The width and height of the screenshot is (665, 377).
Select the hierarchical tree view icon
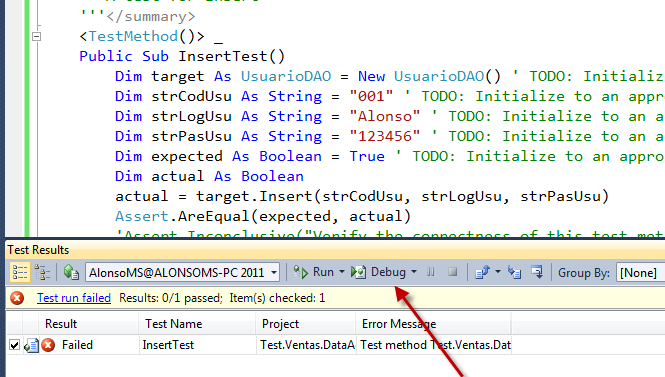(x=42, y=272)
